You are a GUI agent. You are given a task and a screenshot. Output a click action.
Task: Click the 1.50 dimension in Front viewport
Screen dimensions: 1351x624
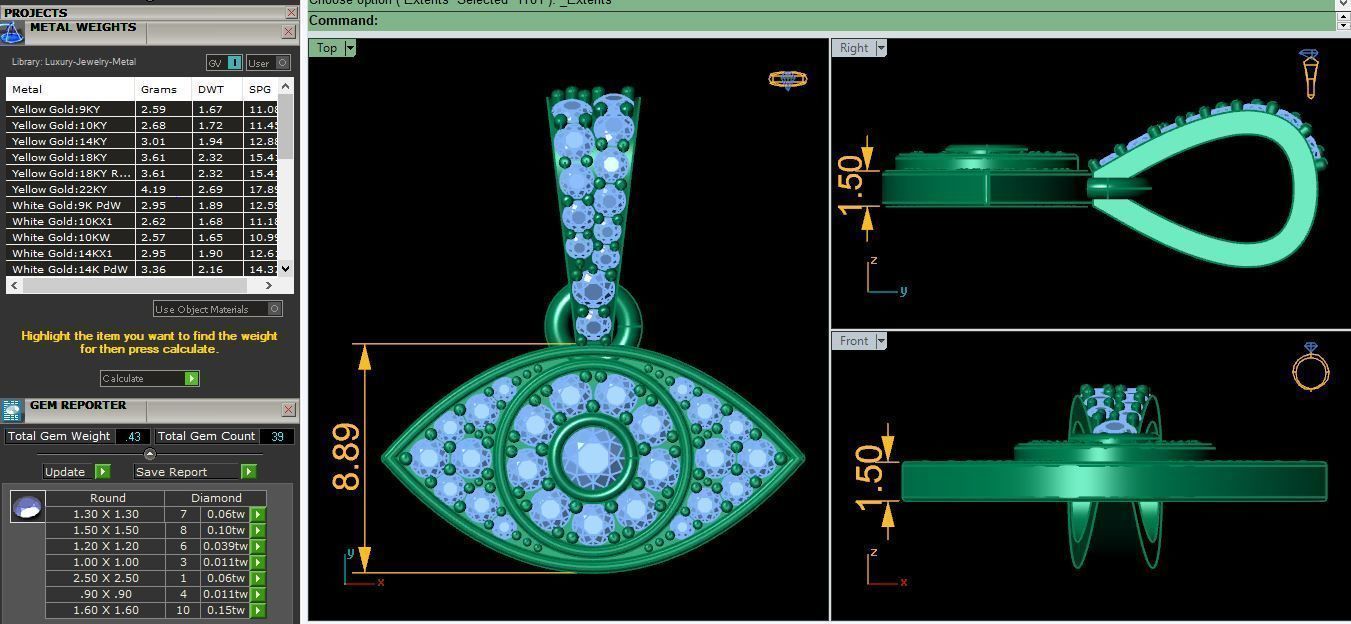[x=870, y=479]
